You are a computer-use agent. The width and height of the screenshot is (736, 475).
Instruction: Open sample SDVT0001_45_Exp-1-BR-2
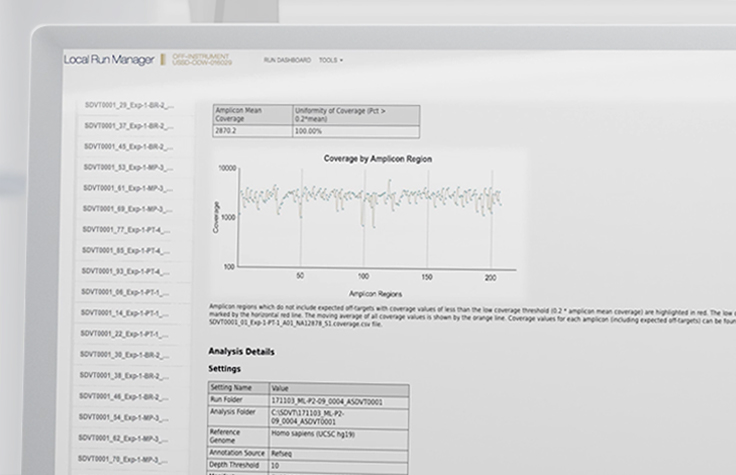tap(128, 146)
